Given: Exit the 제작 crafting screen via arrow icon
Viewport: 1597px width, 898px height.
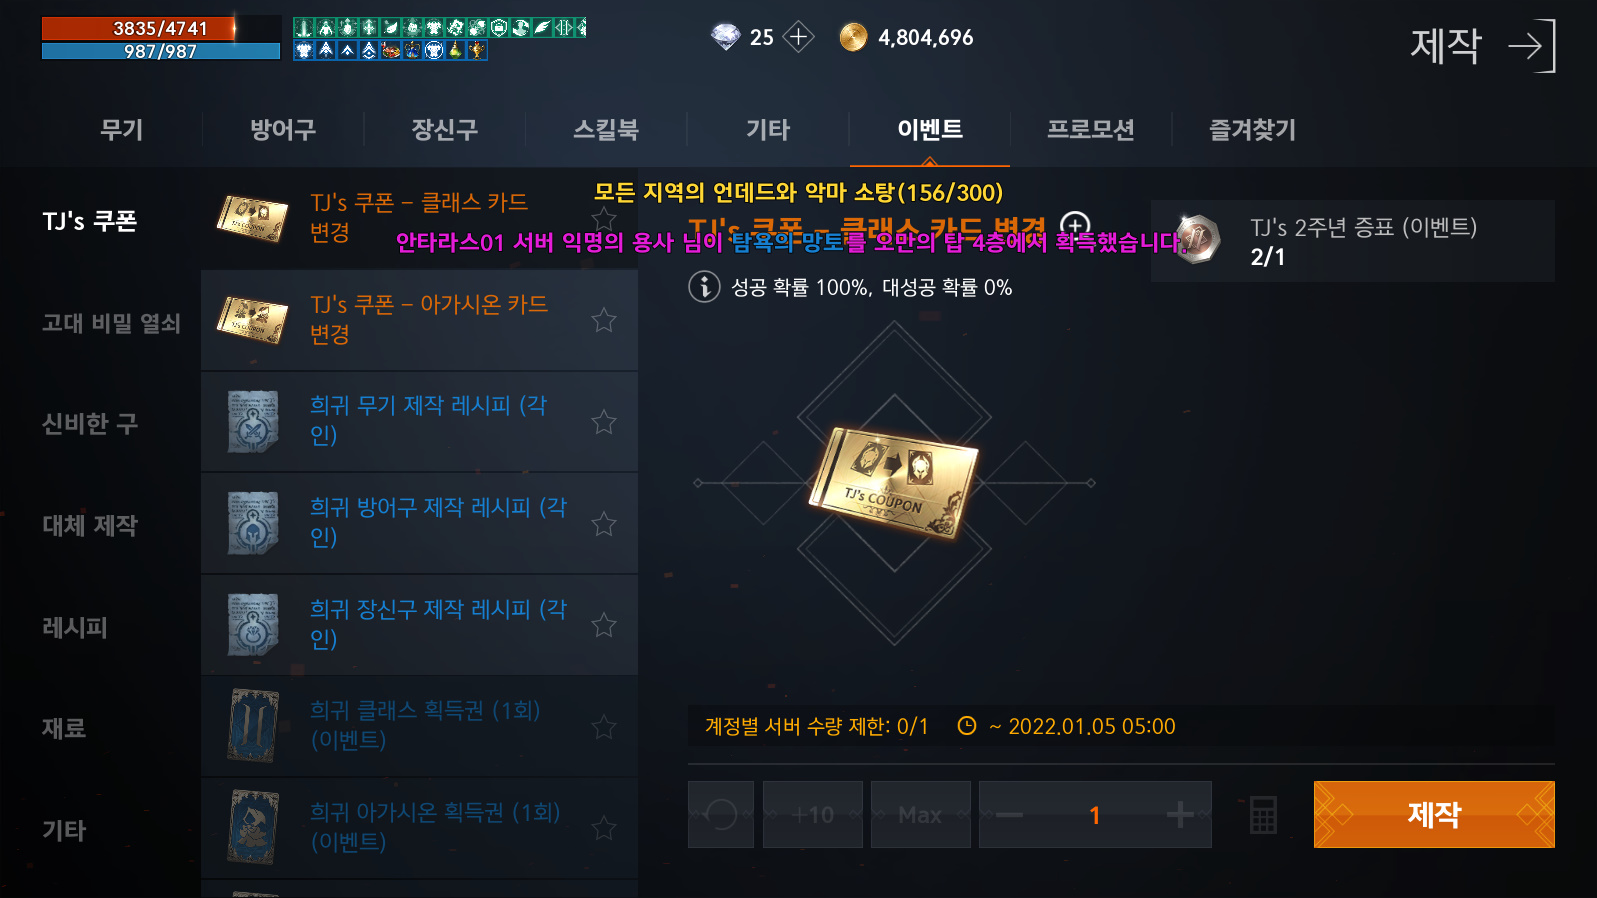Looking at the screenshot, I should click(x=1532, y=46).
